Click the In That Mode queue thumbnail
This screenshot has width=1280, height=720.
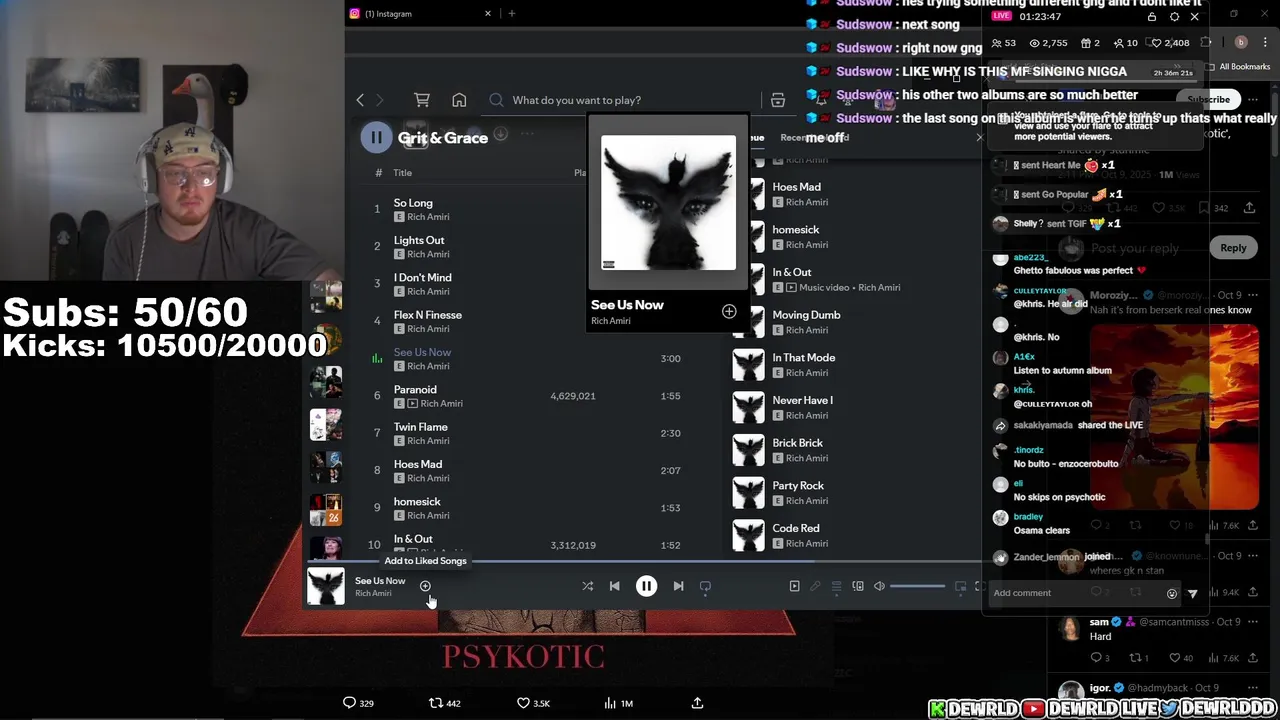[748, 365]
